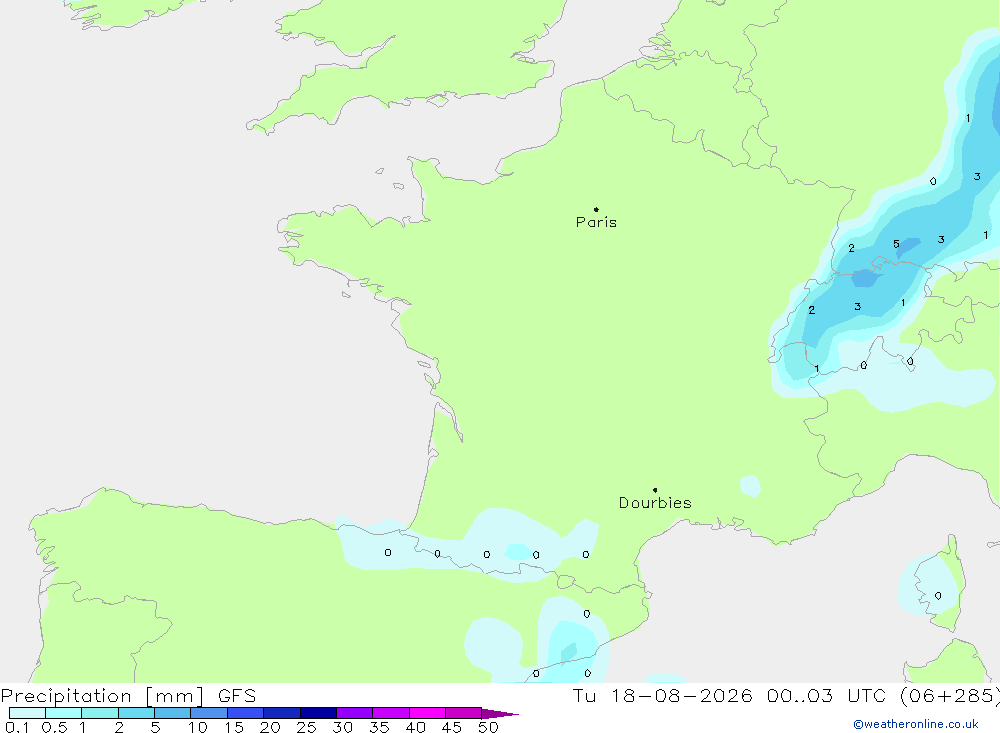The width and height of the screenshot is (1000, 733).
Task: Click the Paris city label
Action: click(596, 222)
